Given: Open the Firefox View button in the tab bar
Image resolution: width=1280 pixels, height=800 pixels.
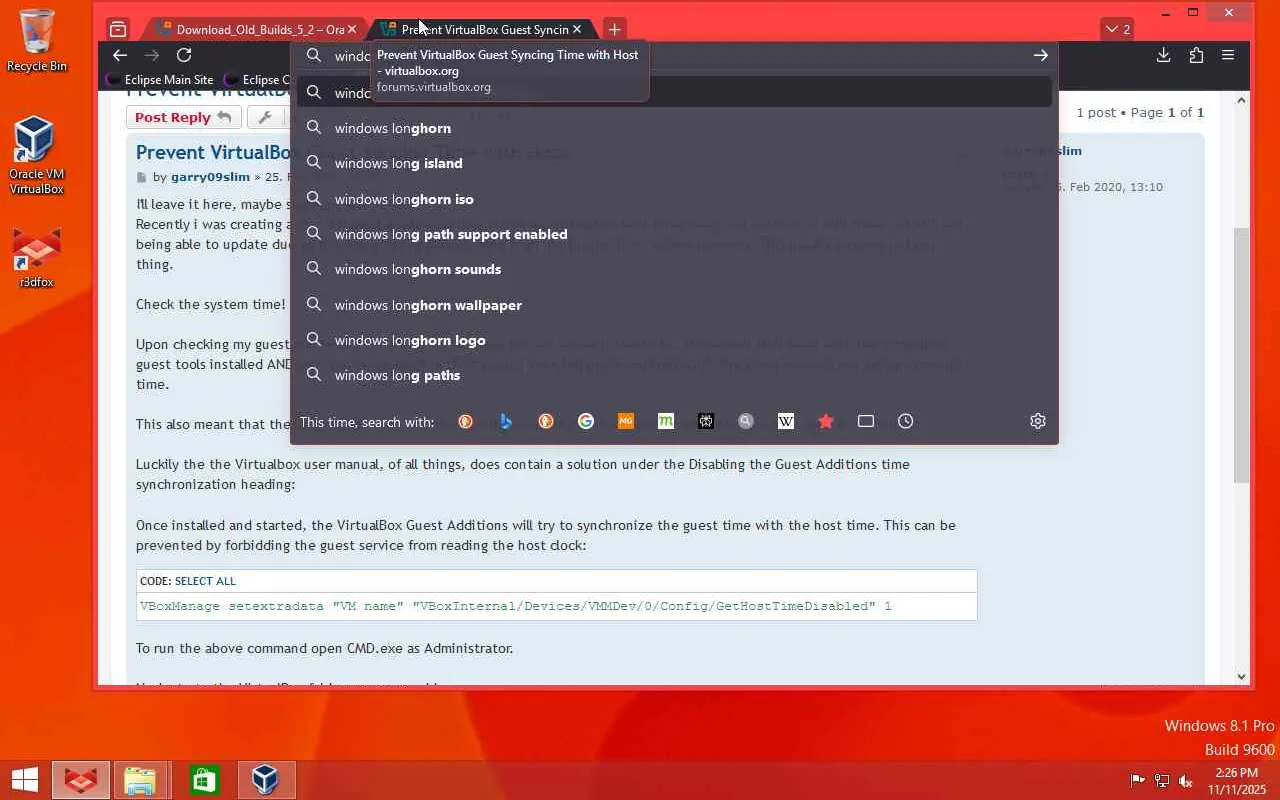Looking at the screenshot, I should pyautogui.click(x=118, y=29).
